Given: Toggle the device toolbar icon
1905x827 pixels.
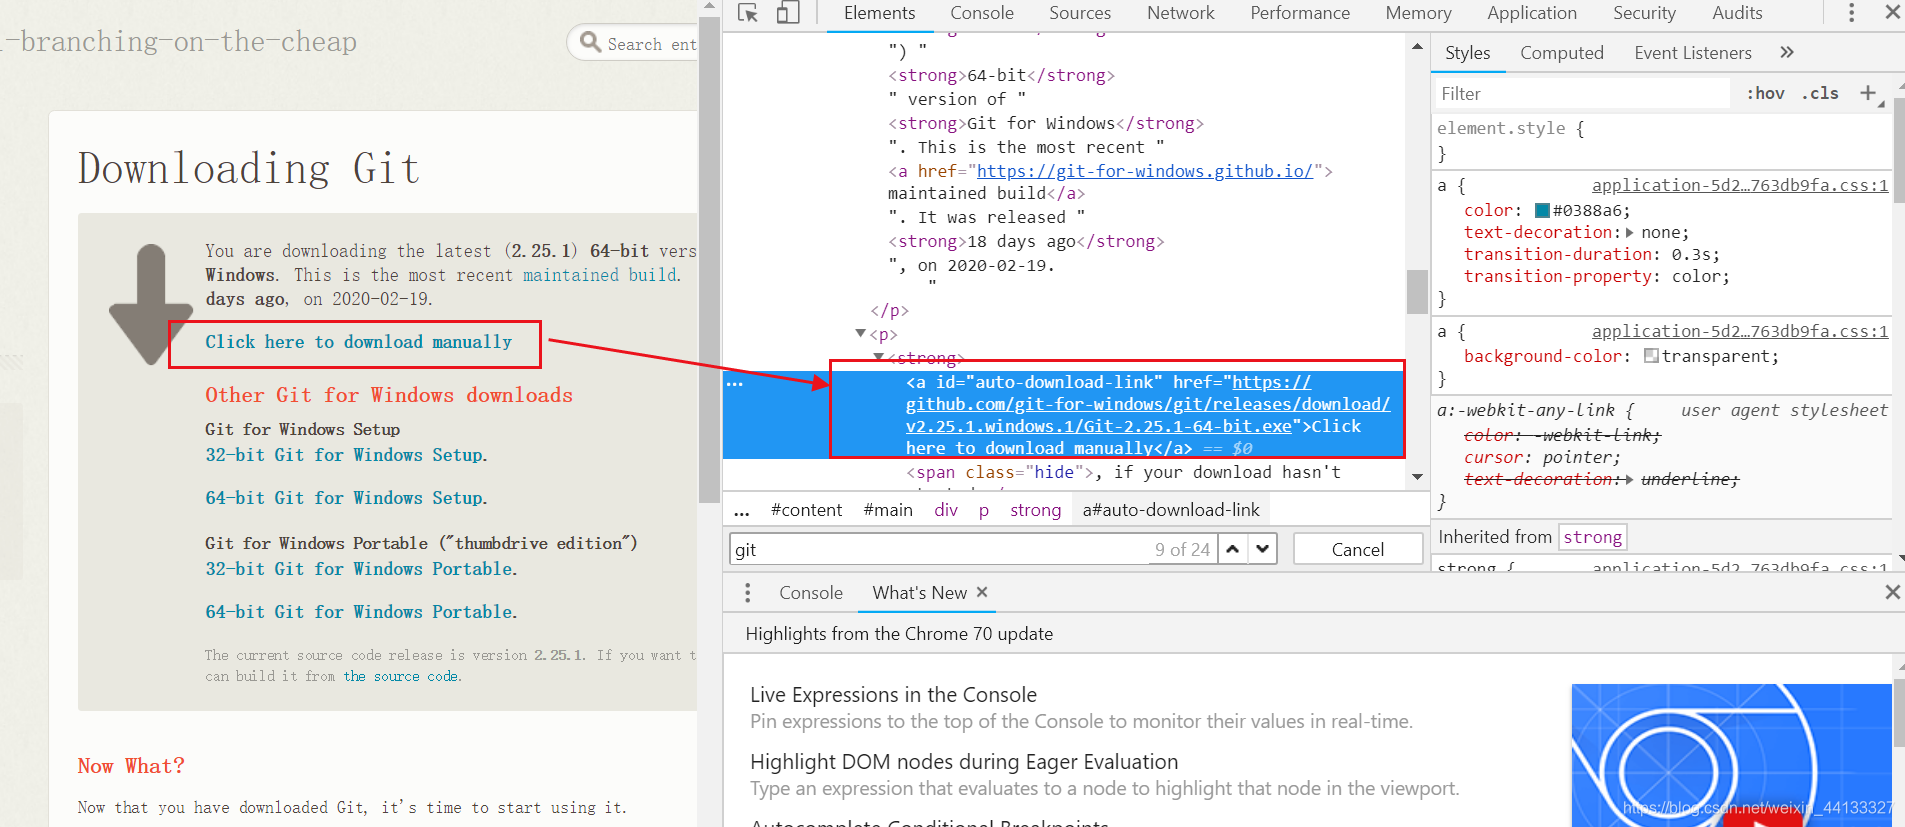Looking at the screenshot, I should pos(788,13).
